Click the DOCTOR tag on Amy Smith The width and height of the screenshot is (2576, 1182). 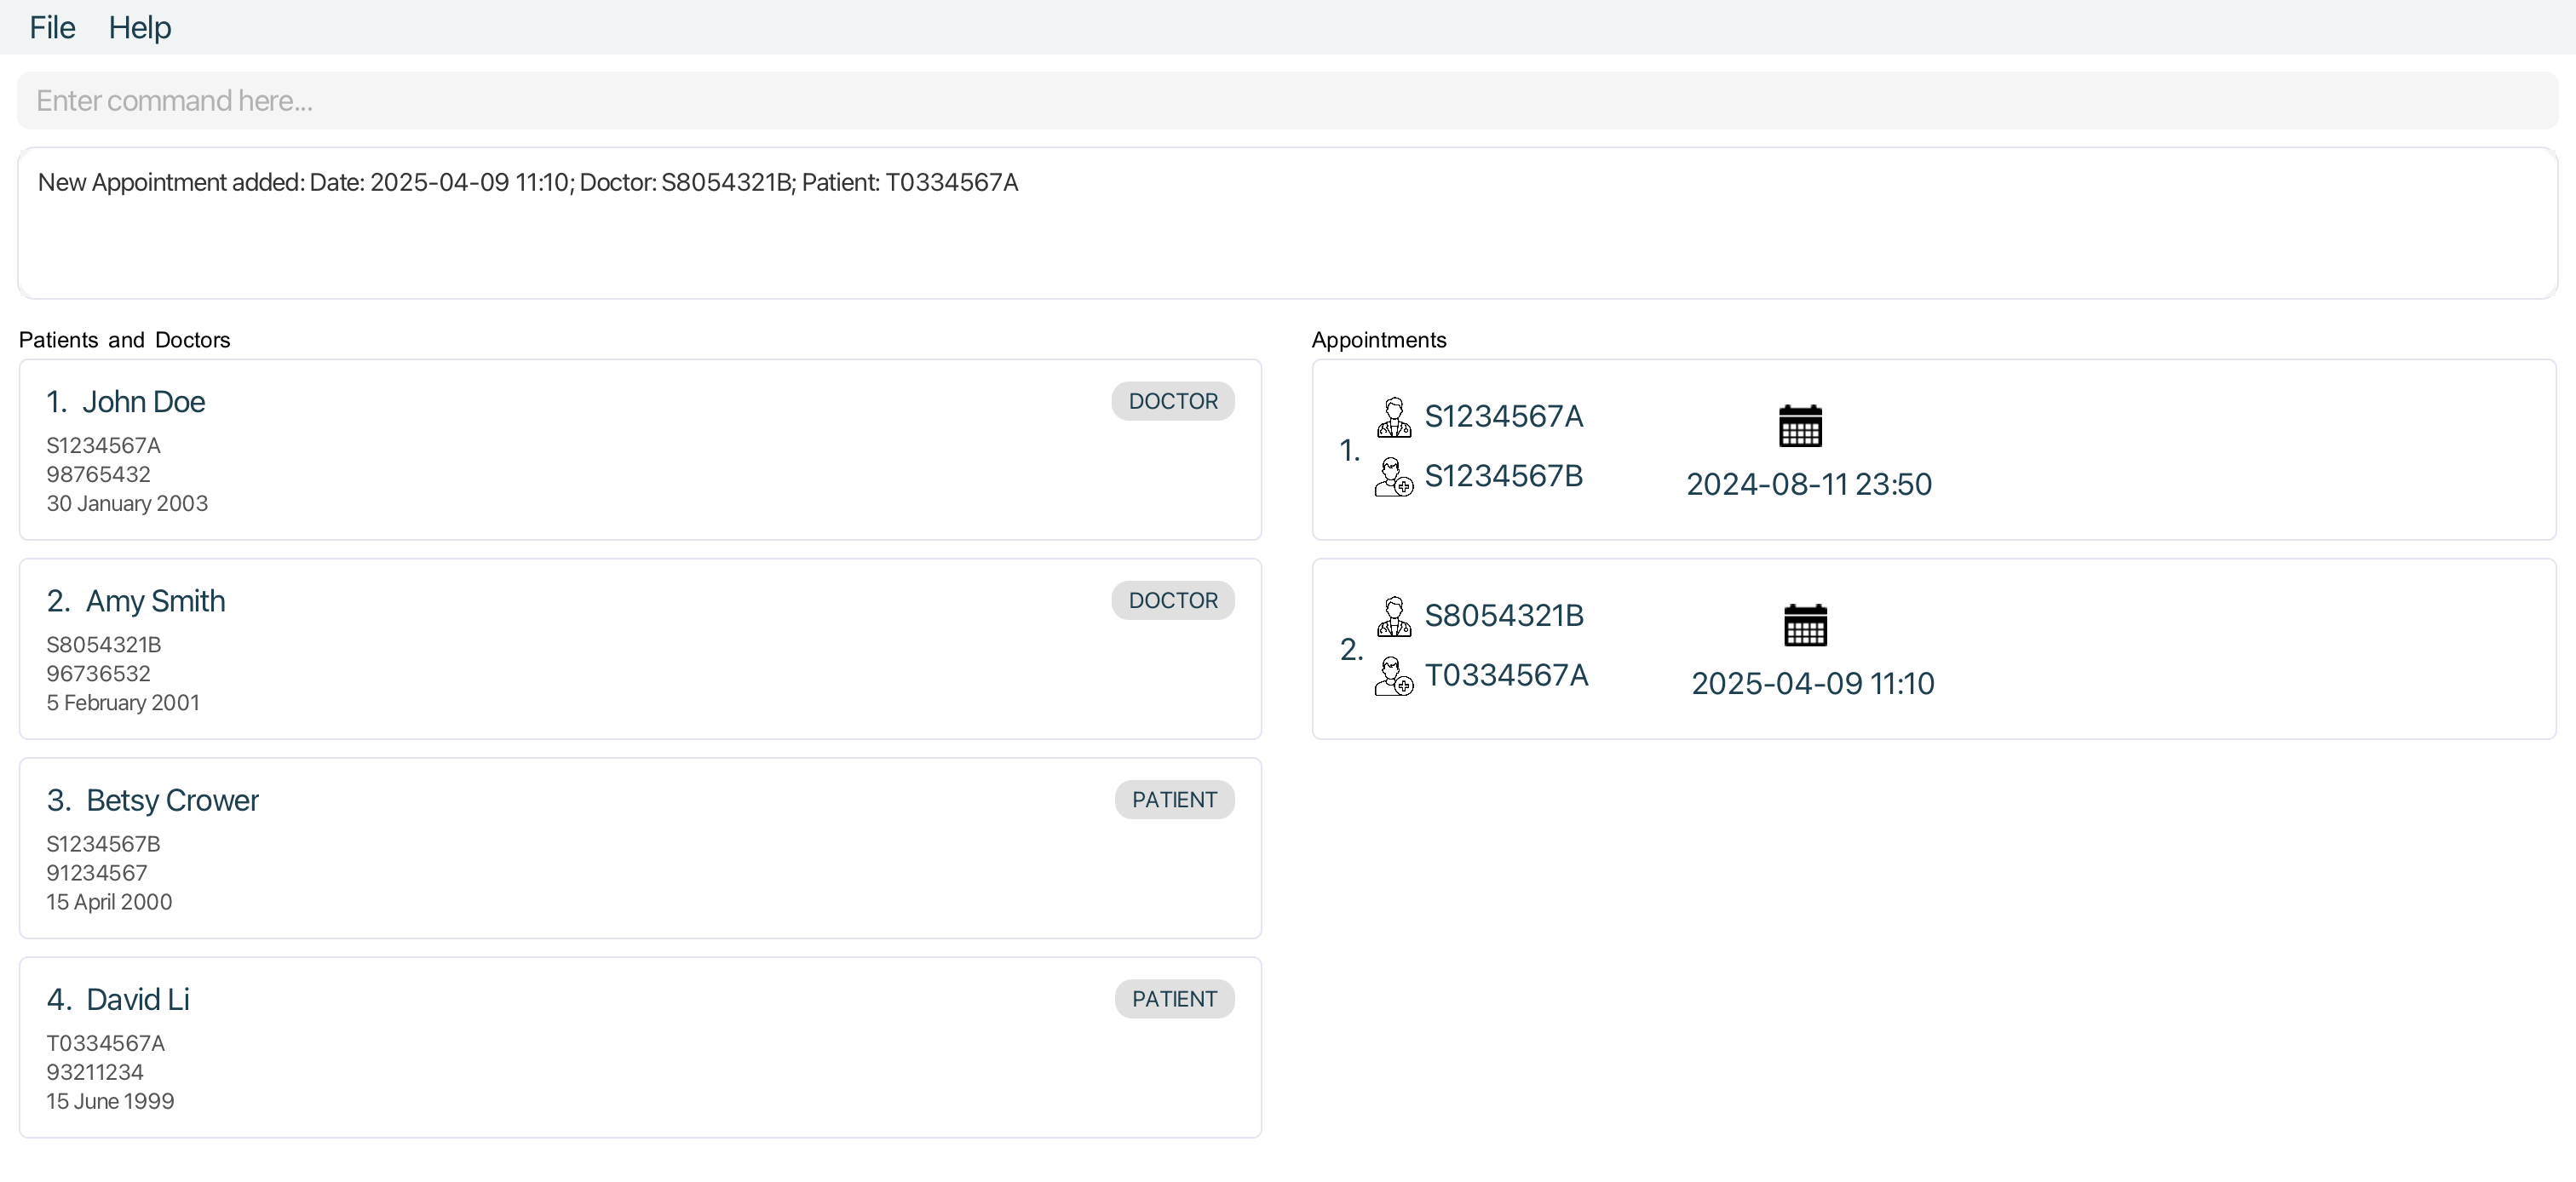pos(1173,600)
